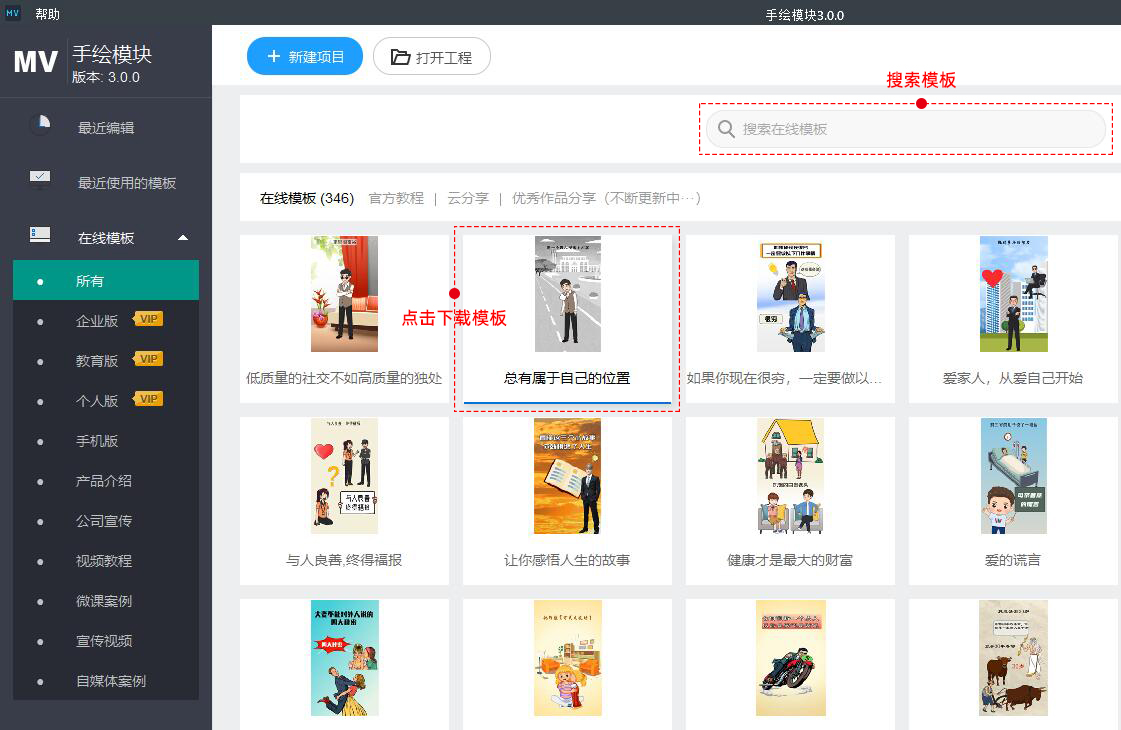Select the pen icon beside 最近编辑
The image size is (1121, 730).
pyautogui.click(x=40, y=126)
